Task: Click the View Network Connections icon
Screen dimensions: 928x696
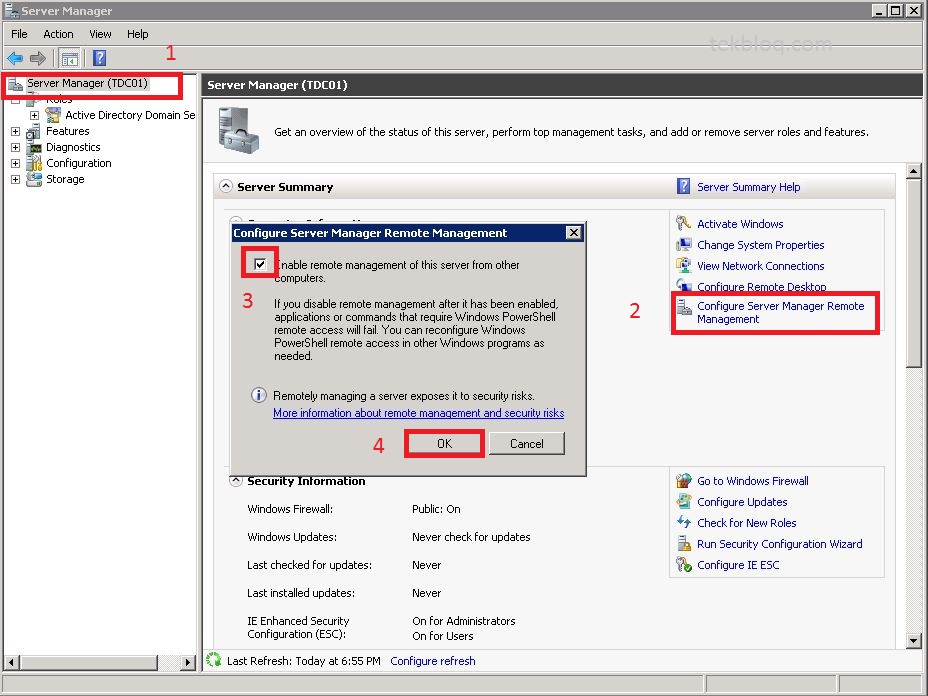Action: [x=684, y=265]
